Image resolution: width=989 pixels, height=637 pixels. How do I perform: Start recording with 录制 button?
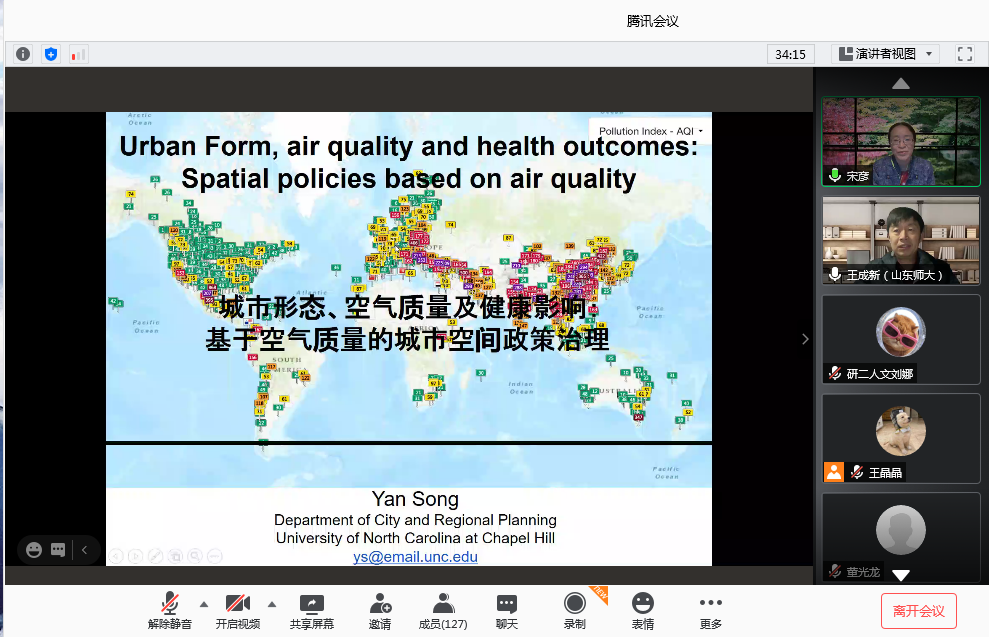[574, 611]
